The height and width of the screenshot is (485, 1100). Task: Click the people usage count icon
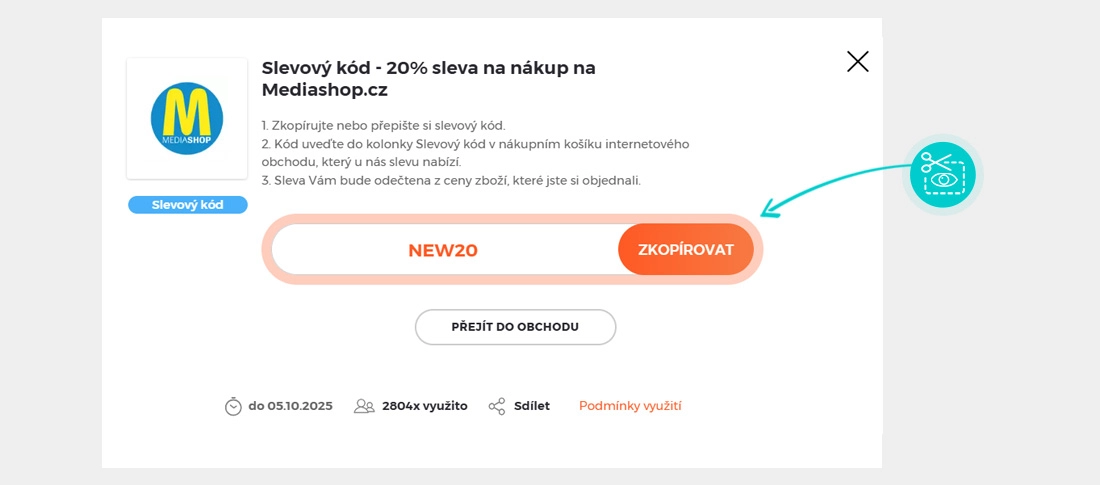tap(364, 406)
